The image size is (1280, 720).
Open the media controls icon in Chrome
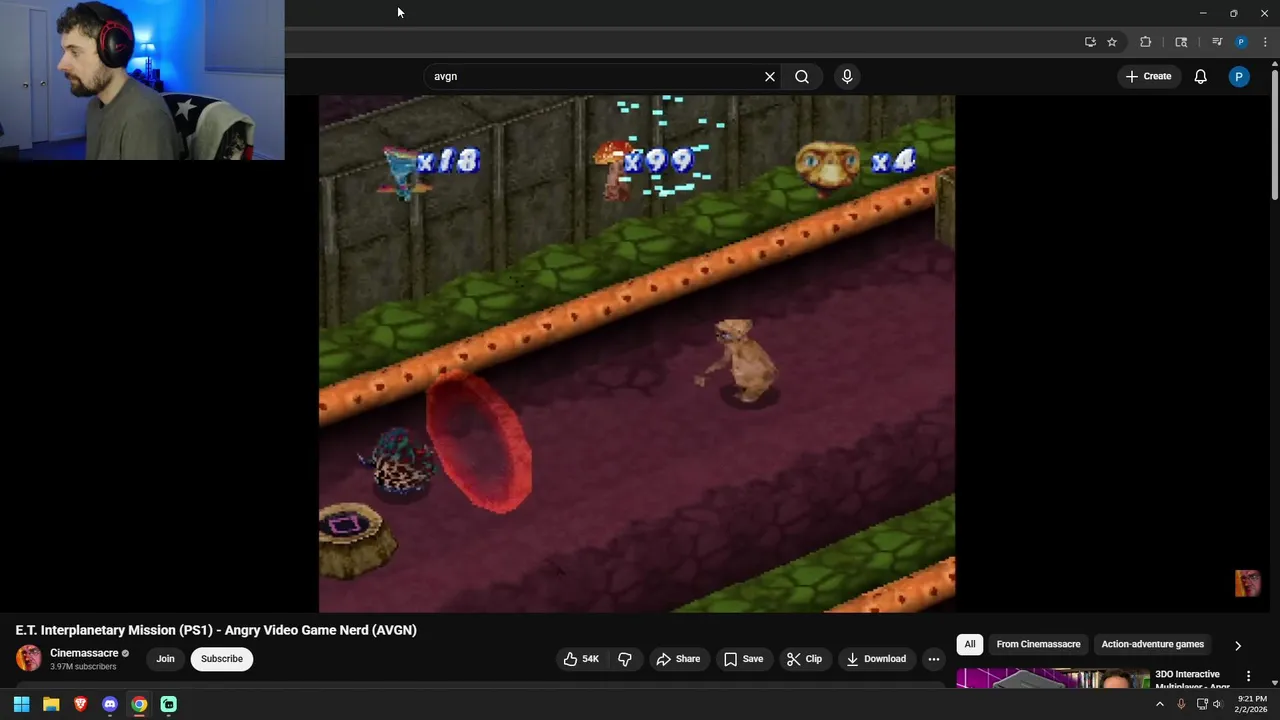pos(1217,42)
